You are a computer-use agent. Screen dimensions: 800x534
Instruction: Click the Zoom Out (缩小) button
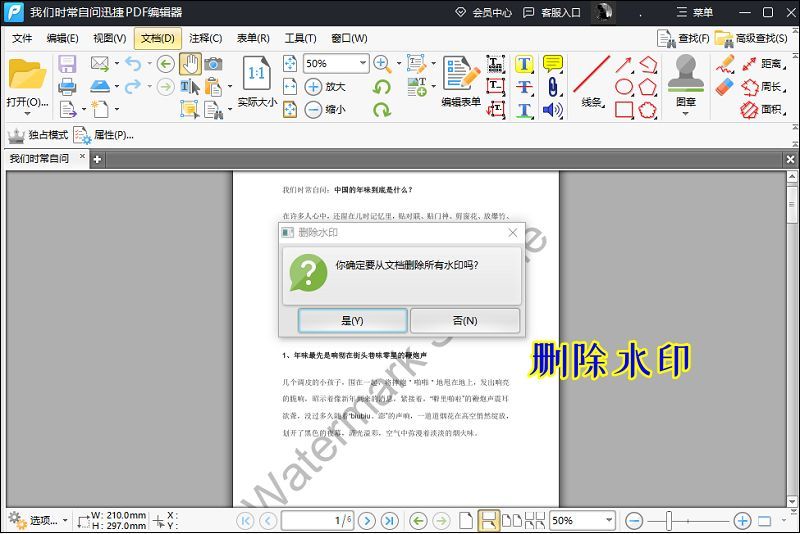click(325, 109)
